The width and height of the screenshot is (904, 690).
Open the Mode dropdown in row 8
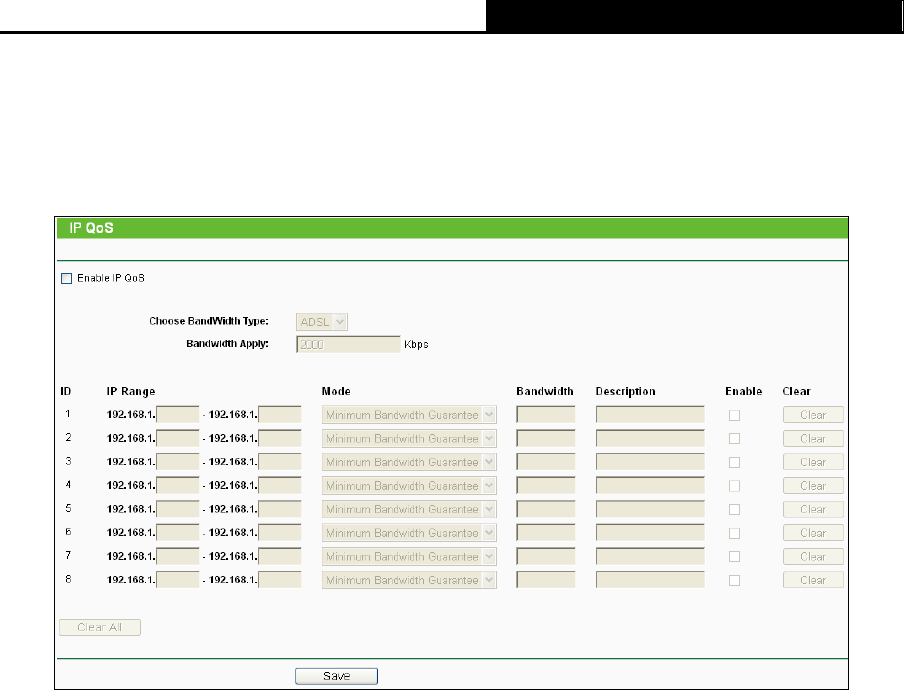coord(409,580)
